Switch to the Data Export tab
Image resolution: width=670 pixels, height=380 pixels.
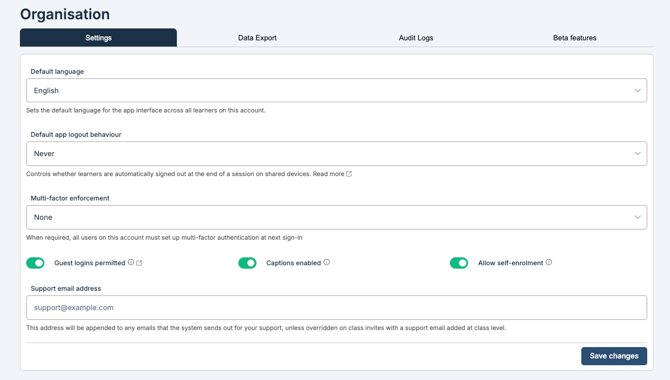click(257, 38)
